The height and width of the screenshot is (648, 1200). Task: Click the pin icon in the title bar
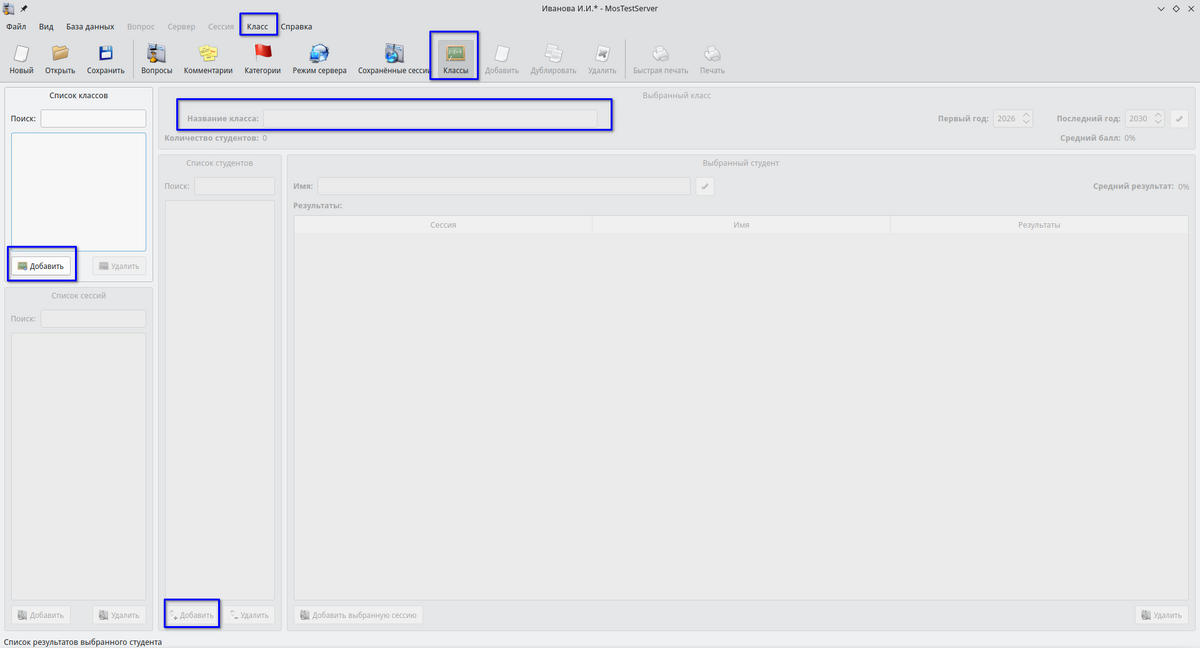pos(24,8)
